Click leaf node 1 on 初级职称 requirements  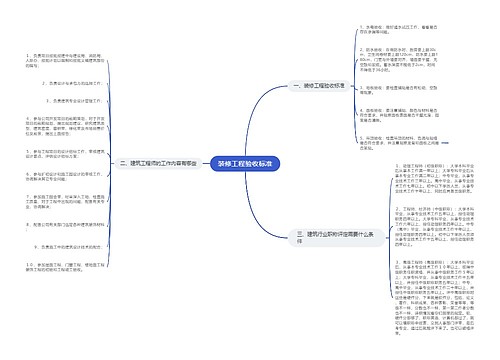(x=434, y=178)
